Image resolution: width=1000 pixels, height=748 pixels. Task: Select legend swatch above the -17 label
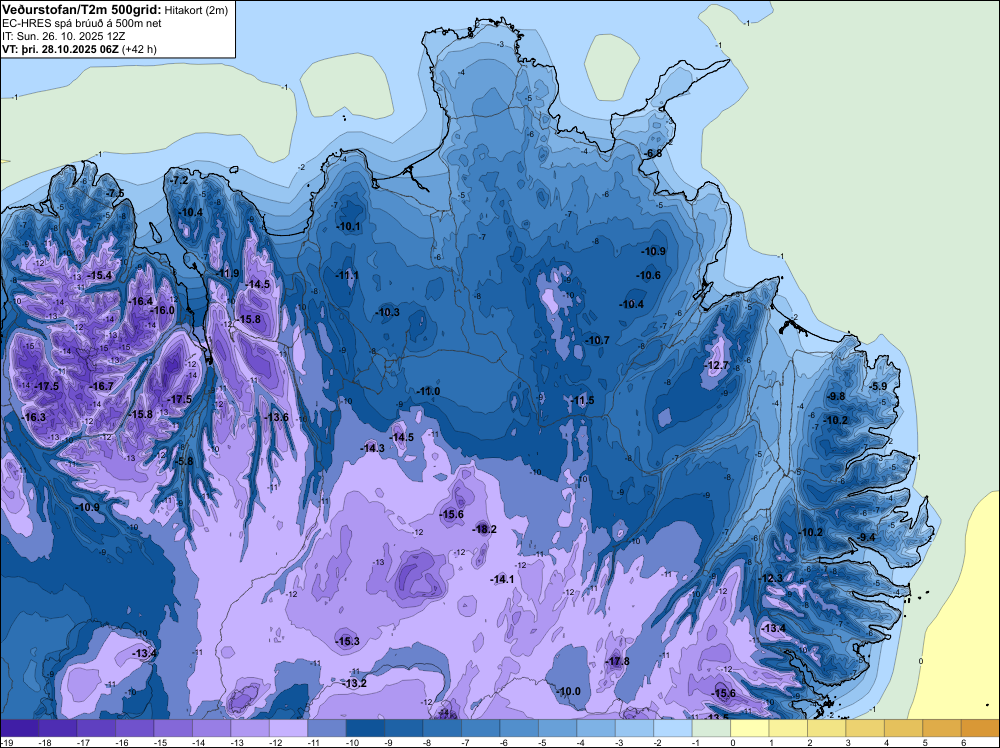(96, 728)
